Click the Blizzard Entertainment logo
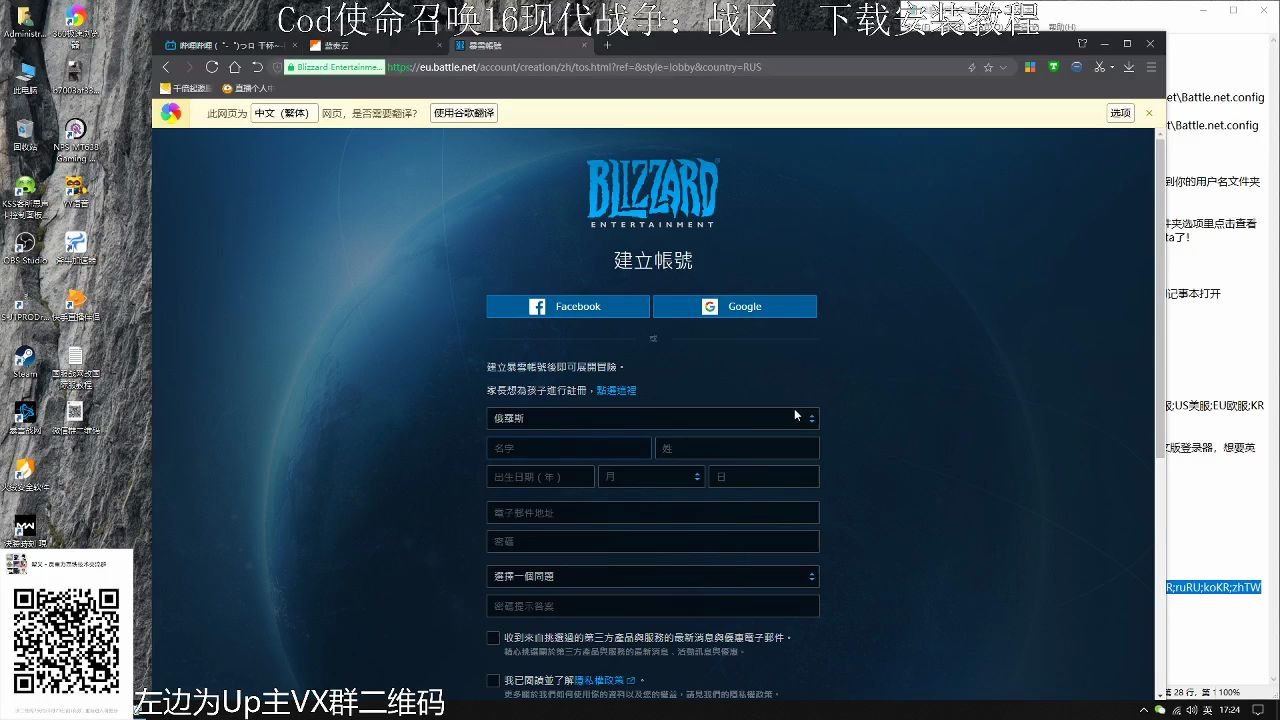The width and height of the screenshot is (1280, 720). 652,194
